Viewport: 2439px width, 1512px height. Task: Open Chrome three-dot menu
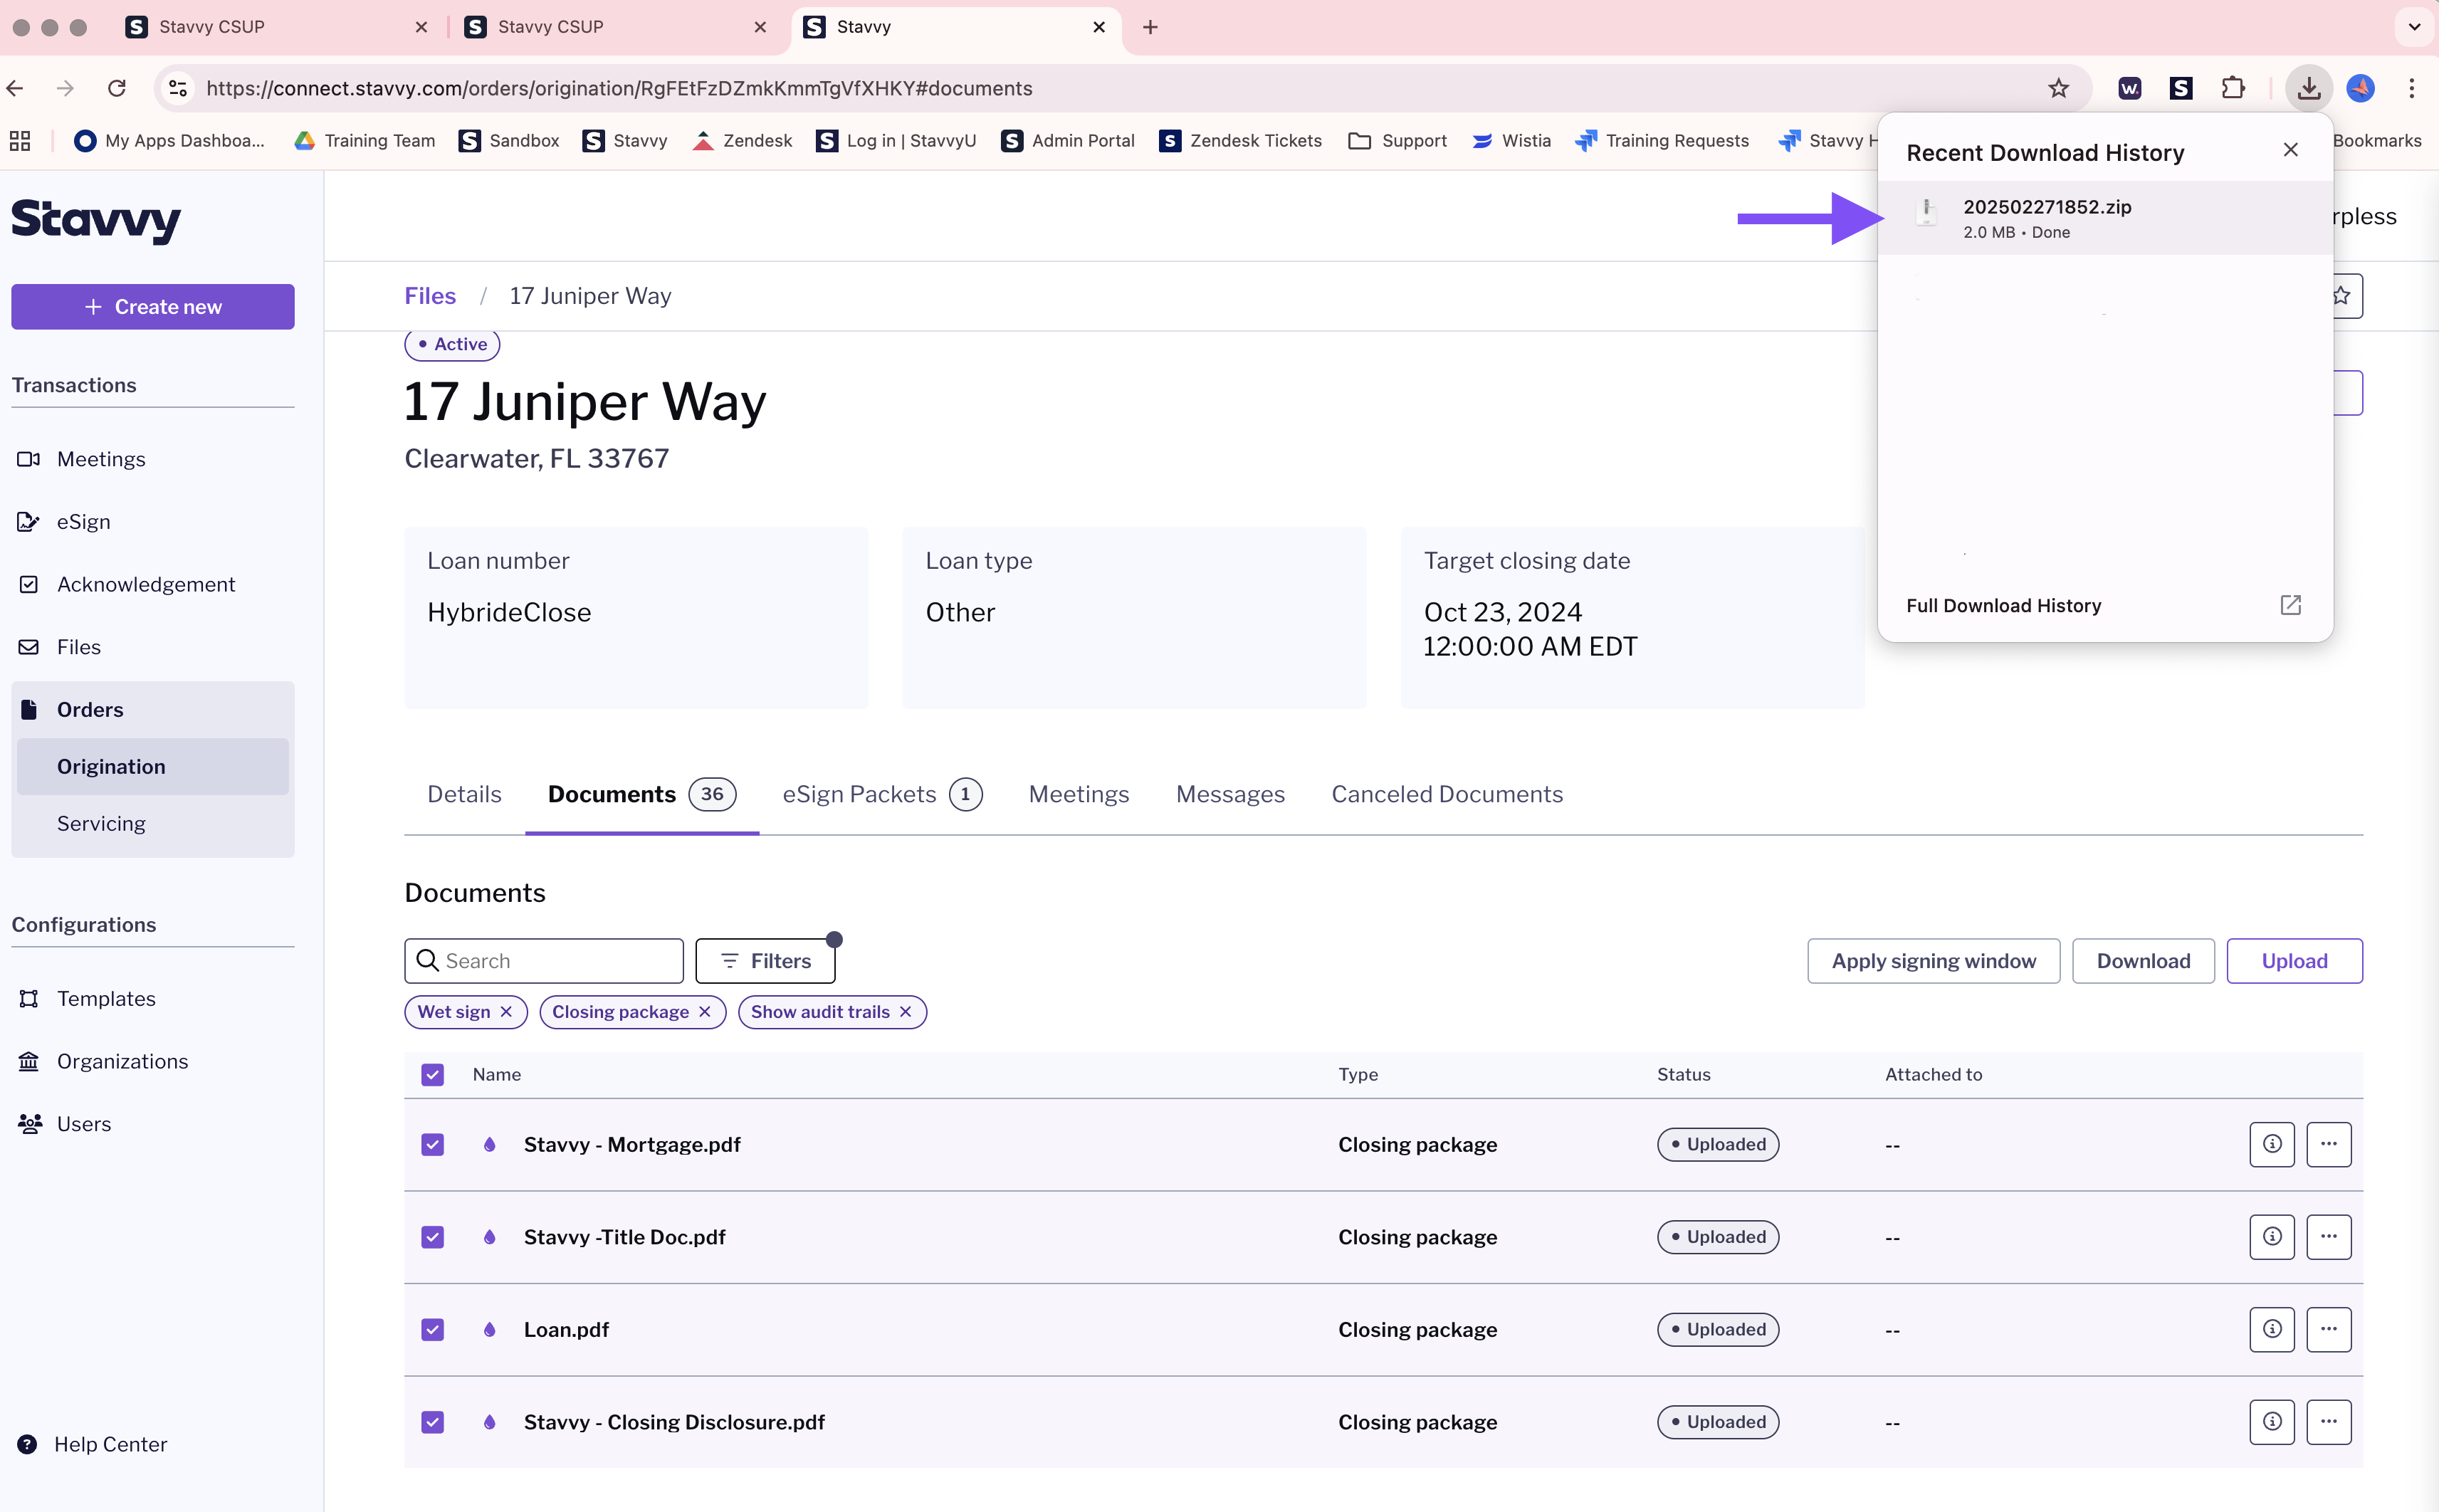[x=2412, y=88]
